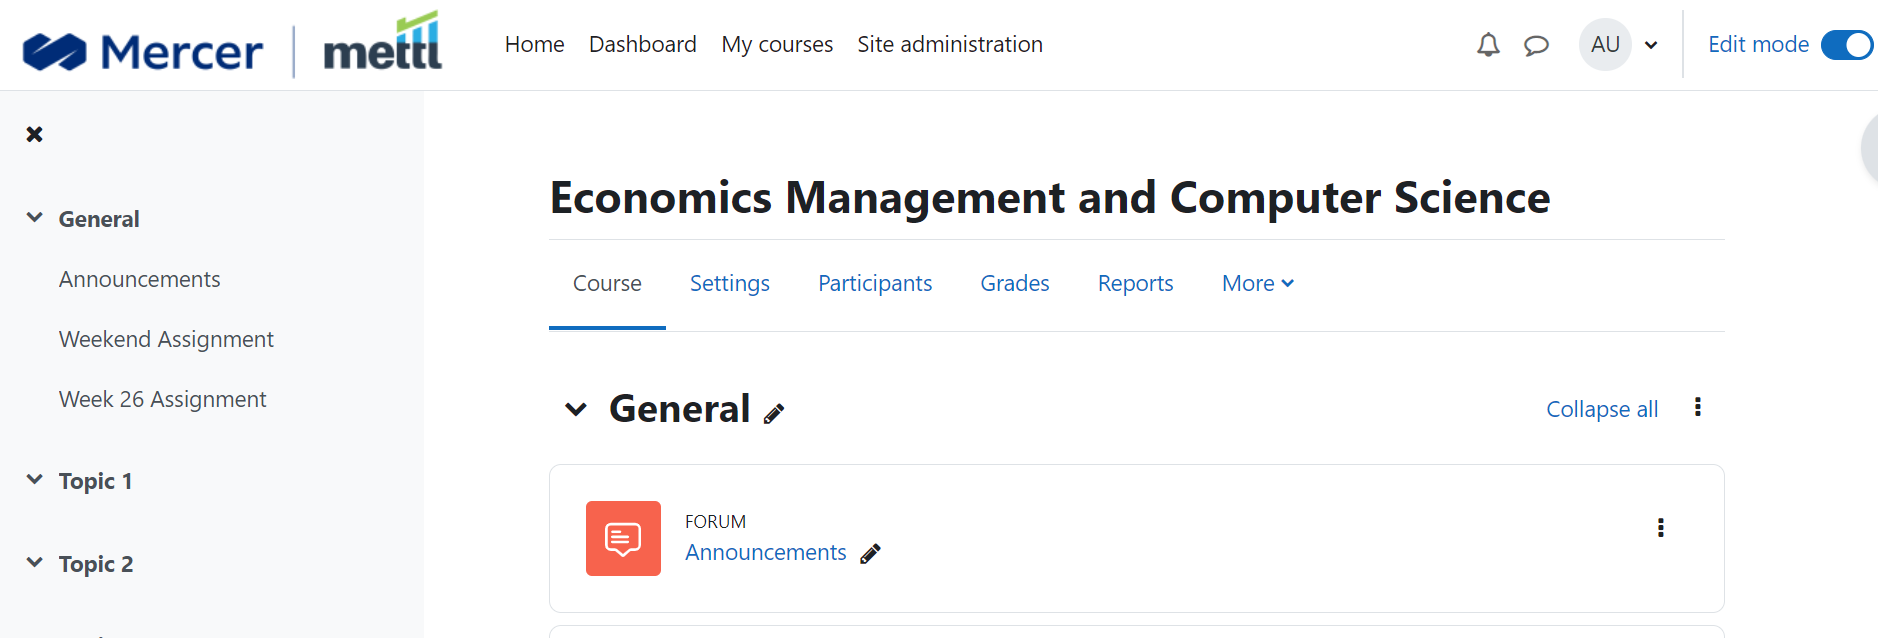Collapse the General section chevron in sidebar
This screenshot has width=1878, height=638.
point(35,218)
